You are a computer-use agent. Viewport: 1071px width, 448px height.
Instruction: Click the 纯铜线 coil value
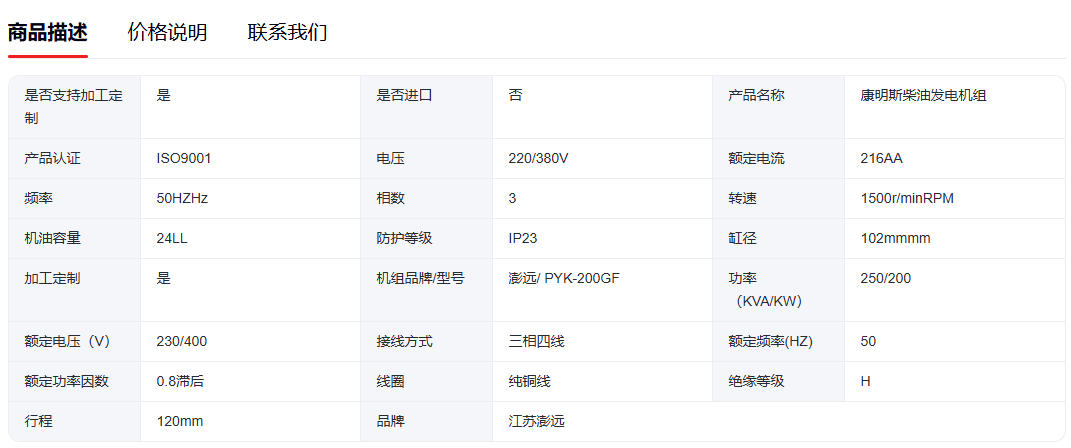529,381
